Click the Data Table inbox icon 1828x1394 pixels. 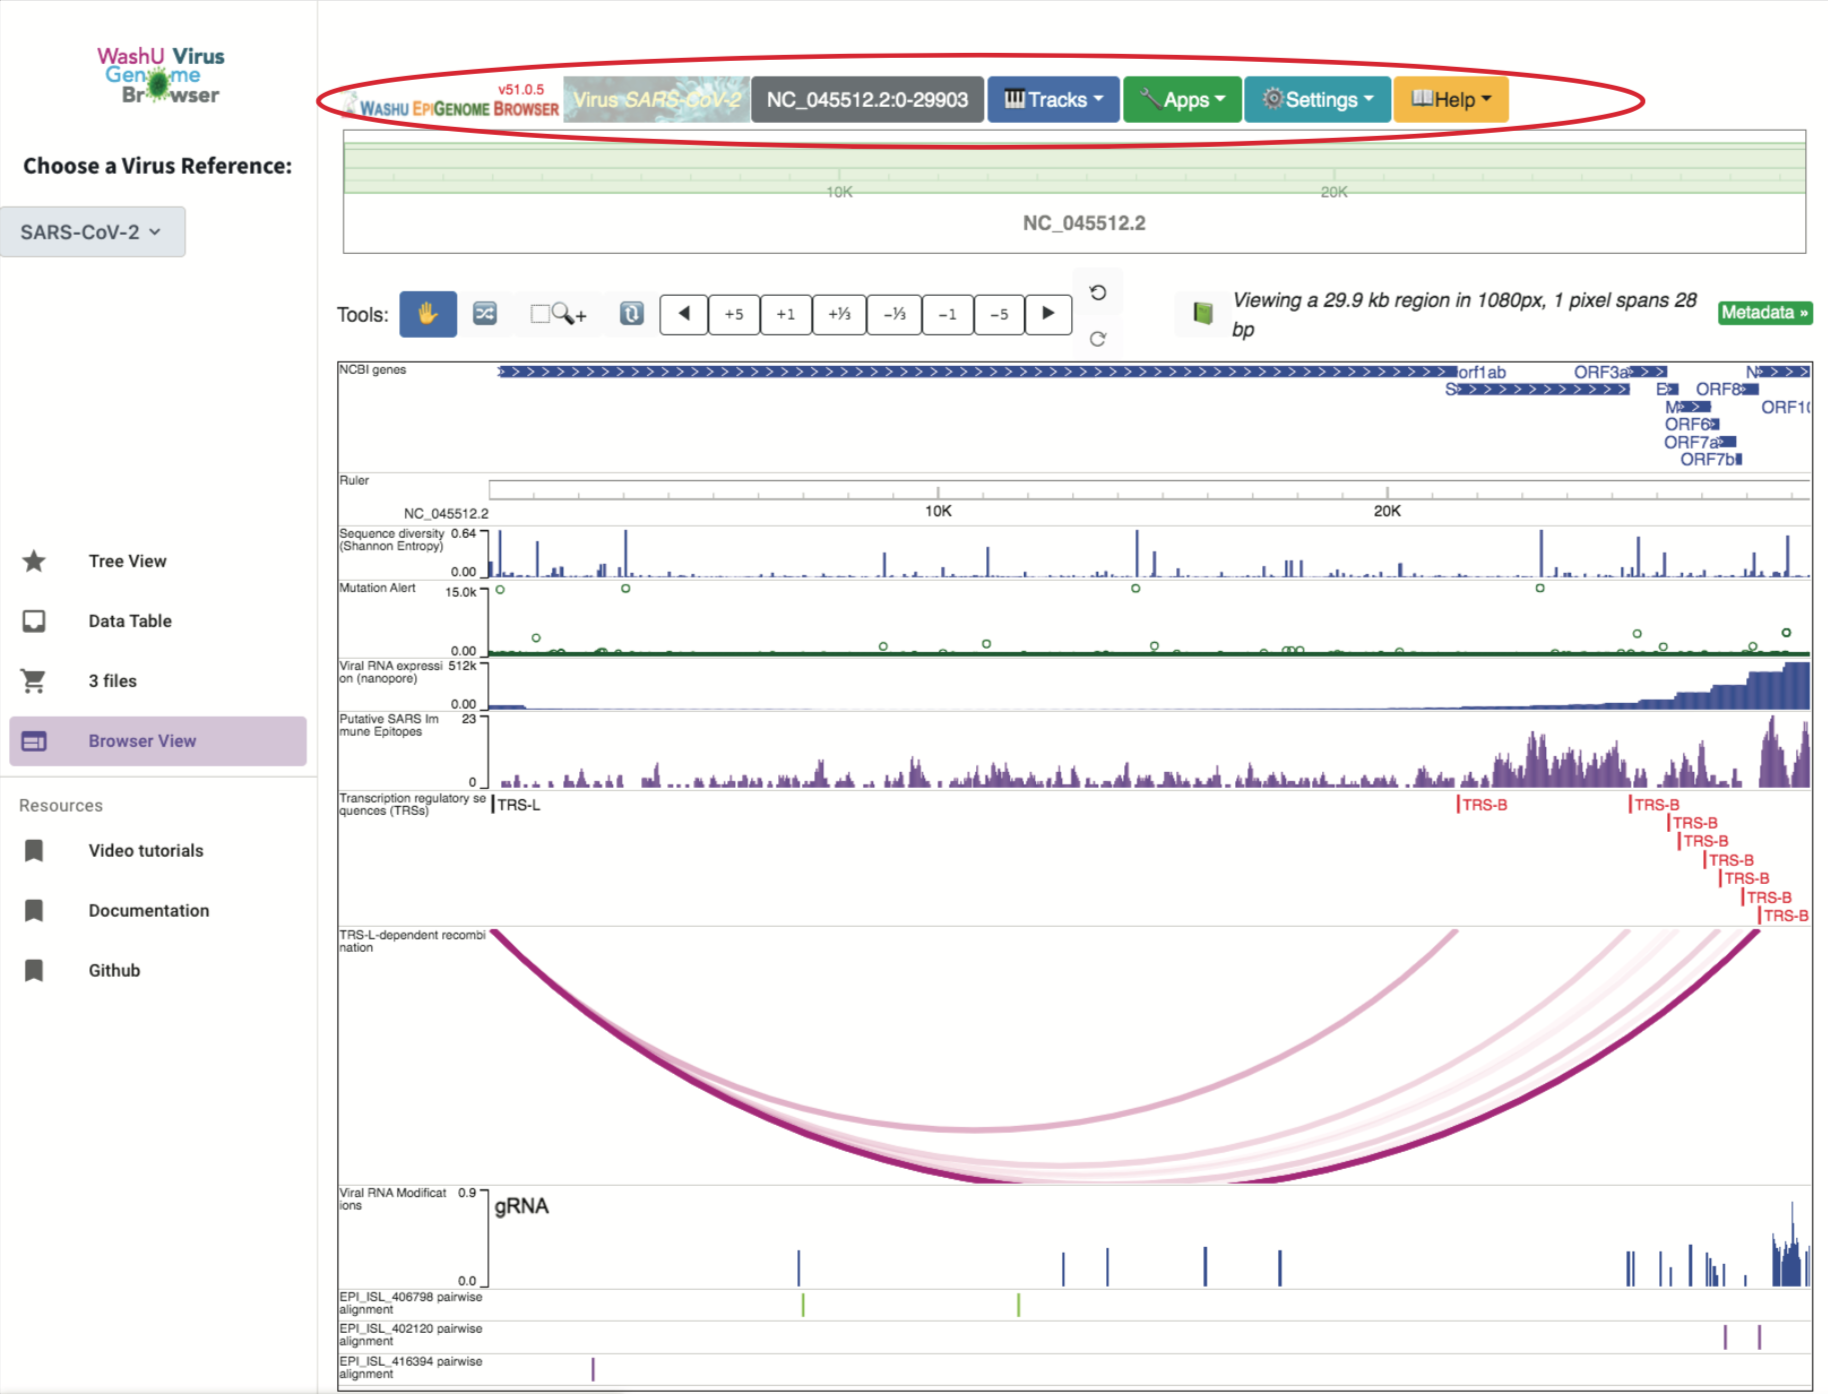coord(34,621)
